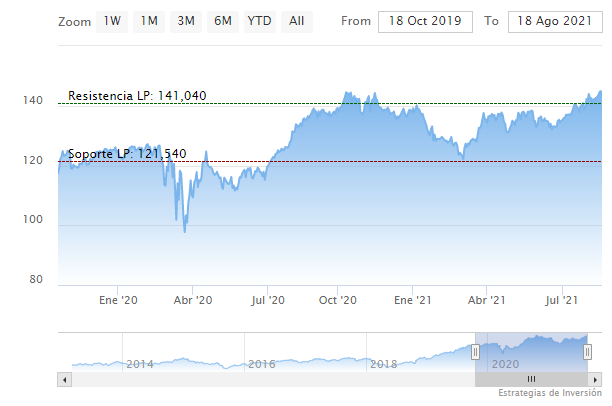612x406 pixels.
Task: Choose the YTD zoom option
Action: coord(258,21)
